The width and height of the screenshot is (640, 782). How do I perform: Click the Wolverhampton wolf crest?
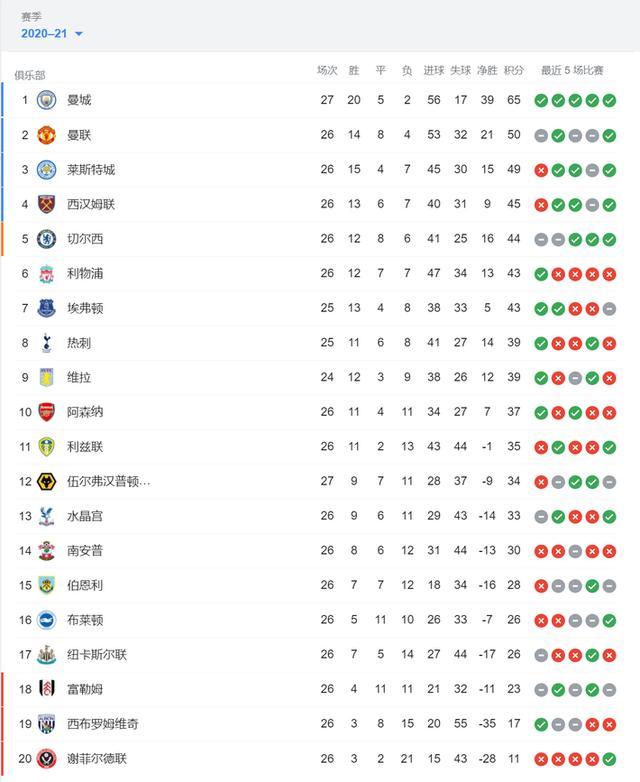pos(46,482)
